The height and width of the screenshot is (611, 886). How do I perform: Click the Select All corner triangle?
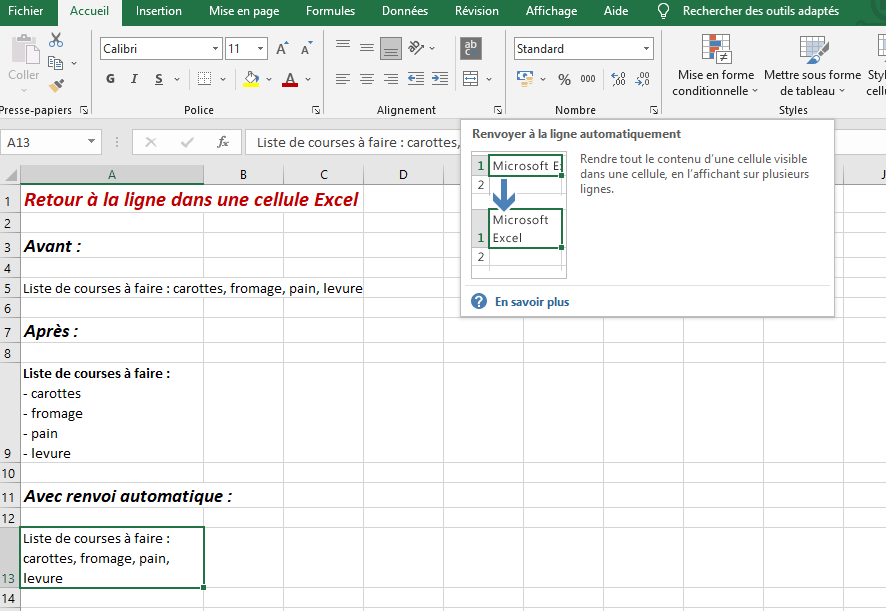[10, 175]
